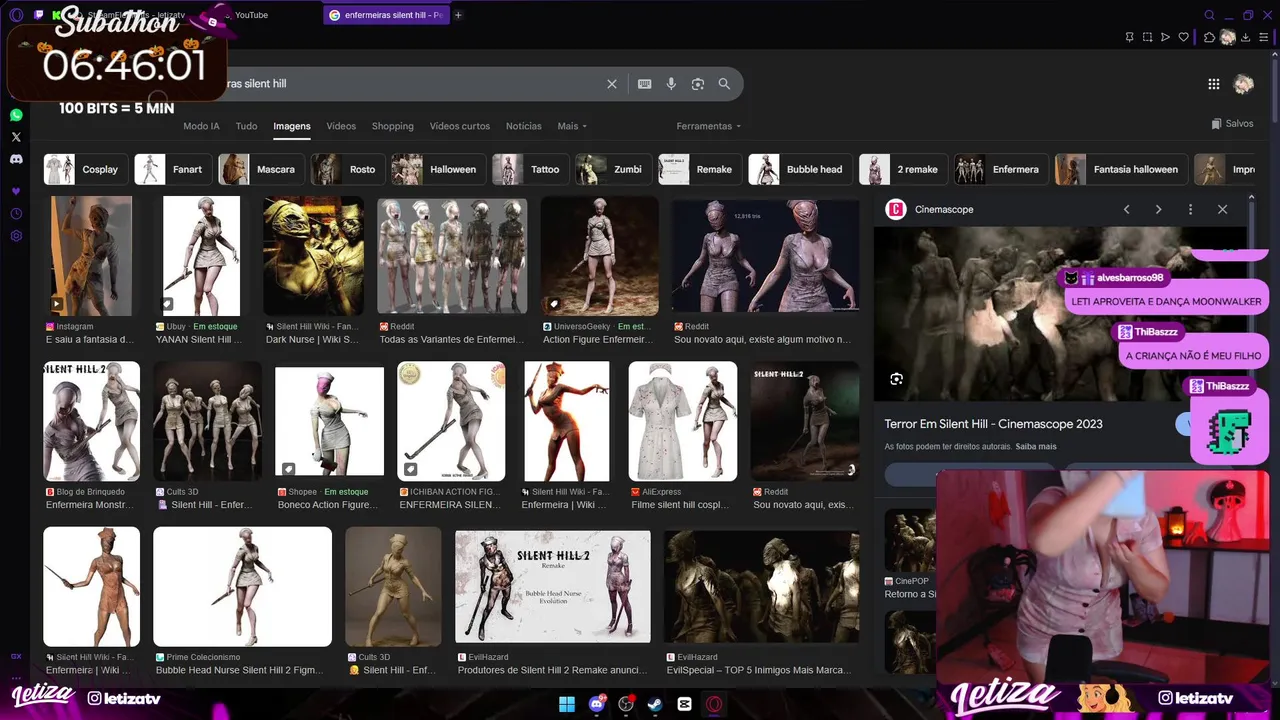Viewport: 1280px width, 720px height.
Task: Search inside the preview image with Lens
Action: click(896, 379)
